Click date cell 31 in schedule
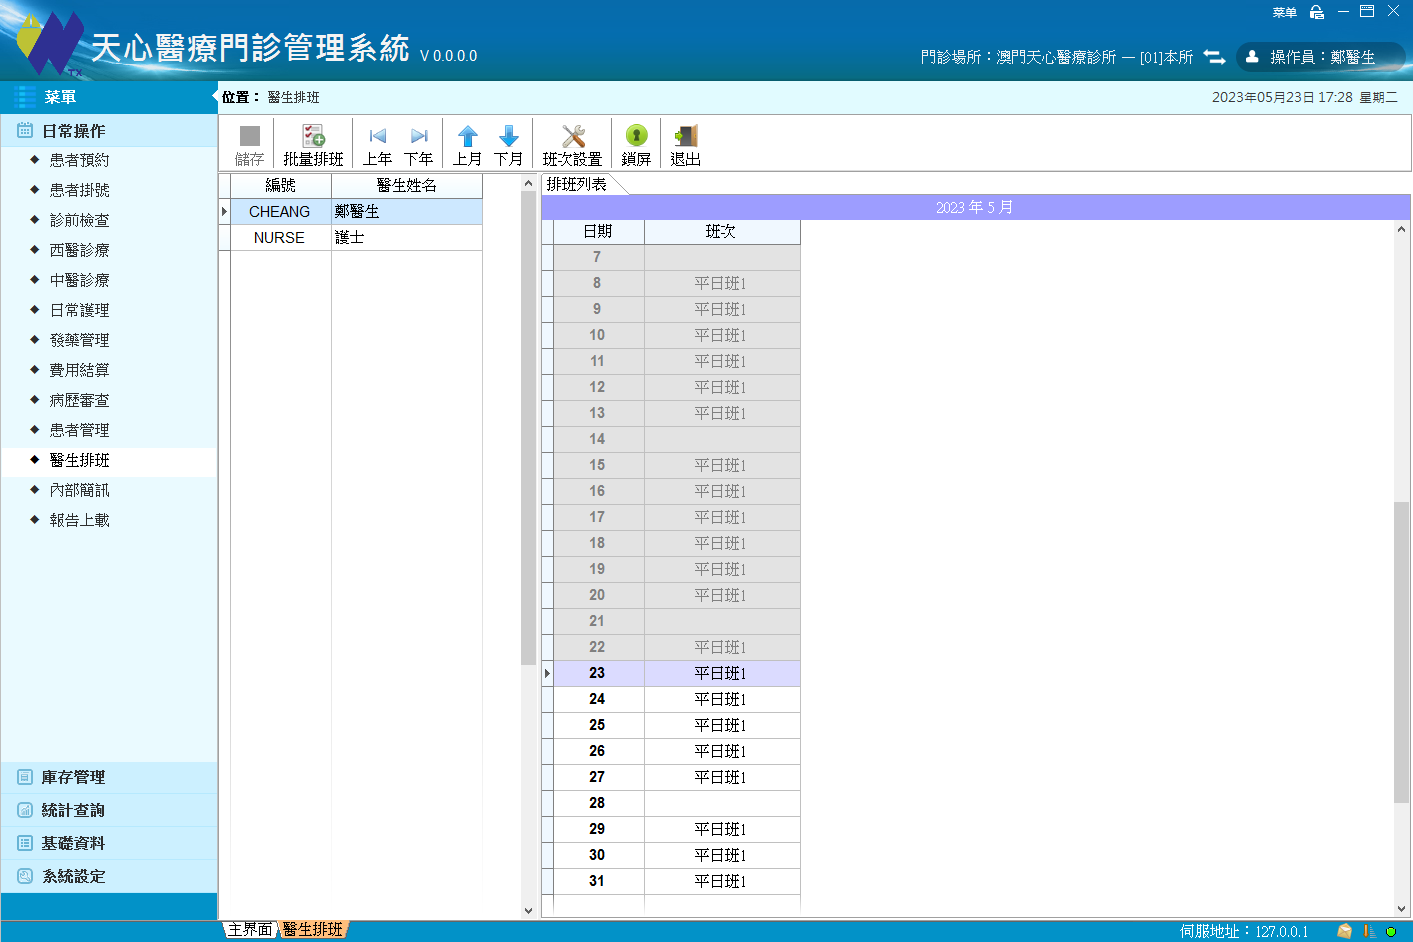Screen dimensions: 1413x942 tap(598, 882)
